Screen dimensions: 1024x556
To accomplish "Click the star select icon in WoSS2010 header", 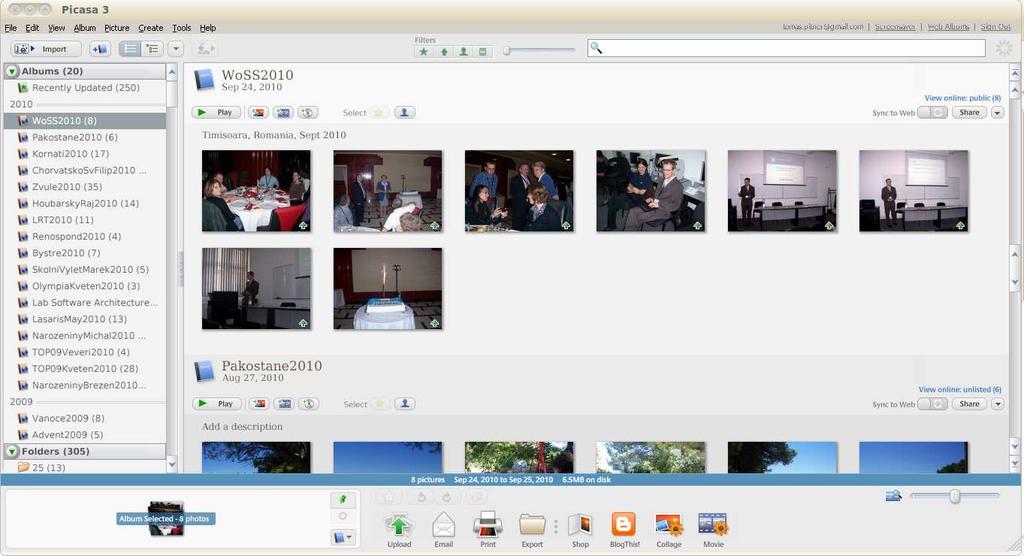I will (x=379, y=112).
